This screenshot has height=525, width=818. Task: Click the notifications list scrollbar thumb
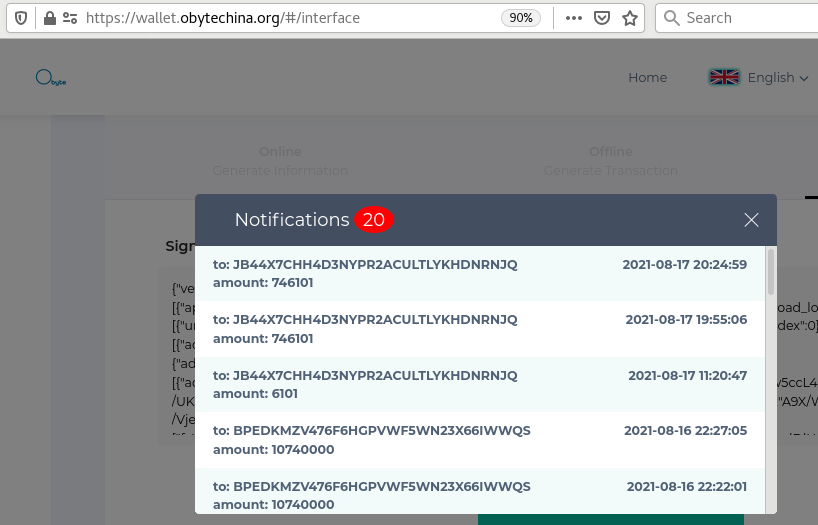click(x=771, y=271)
